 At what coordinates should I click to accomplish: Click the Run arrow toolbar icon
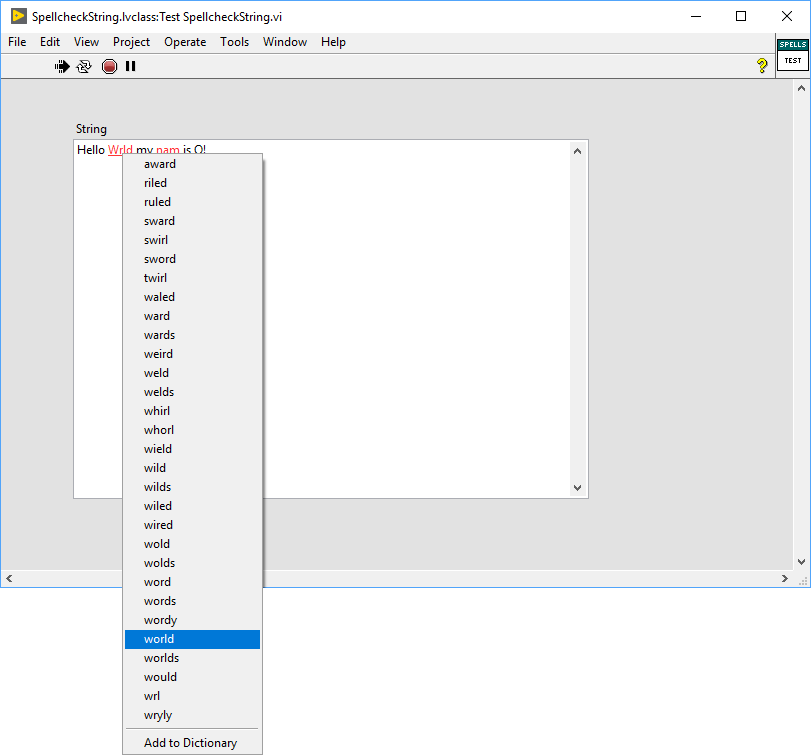pyautogui.click(x=62, y=66)
